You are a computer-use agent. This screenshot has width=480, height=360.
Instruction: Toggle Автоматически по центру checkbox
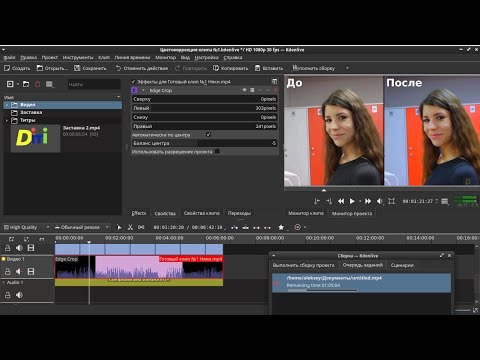(x=208, y=135)
